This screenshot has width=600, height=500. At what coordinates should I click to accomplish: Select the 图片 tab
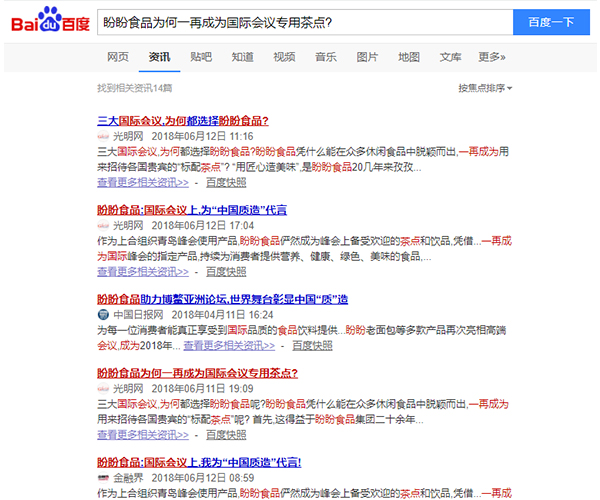(367, 57)
